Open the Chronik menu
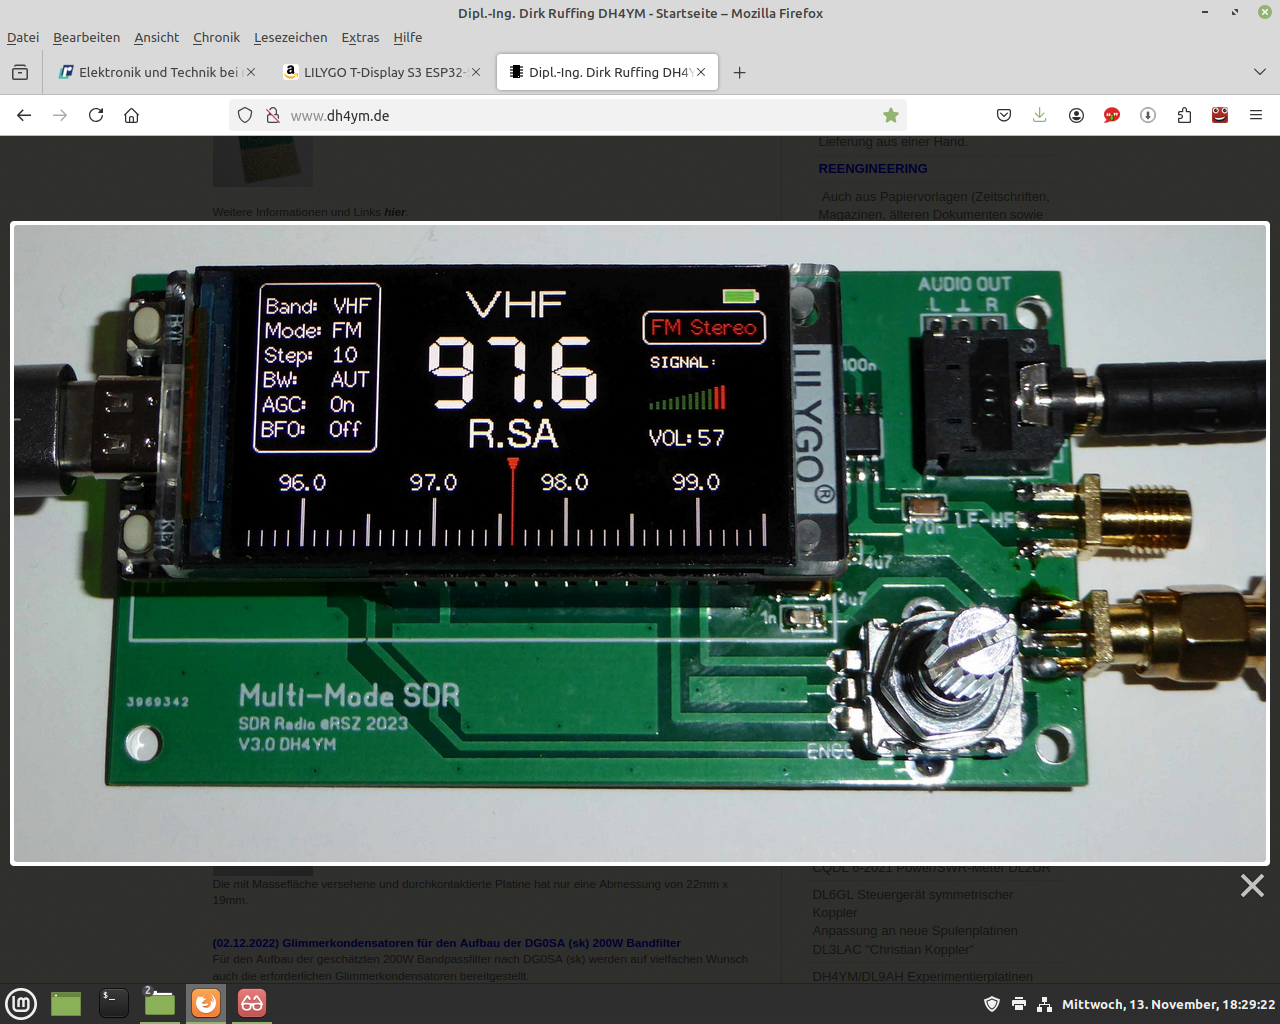The height and width of the screenshot is (1024, 1280). [x=216, y=37]
